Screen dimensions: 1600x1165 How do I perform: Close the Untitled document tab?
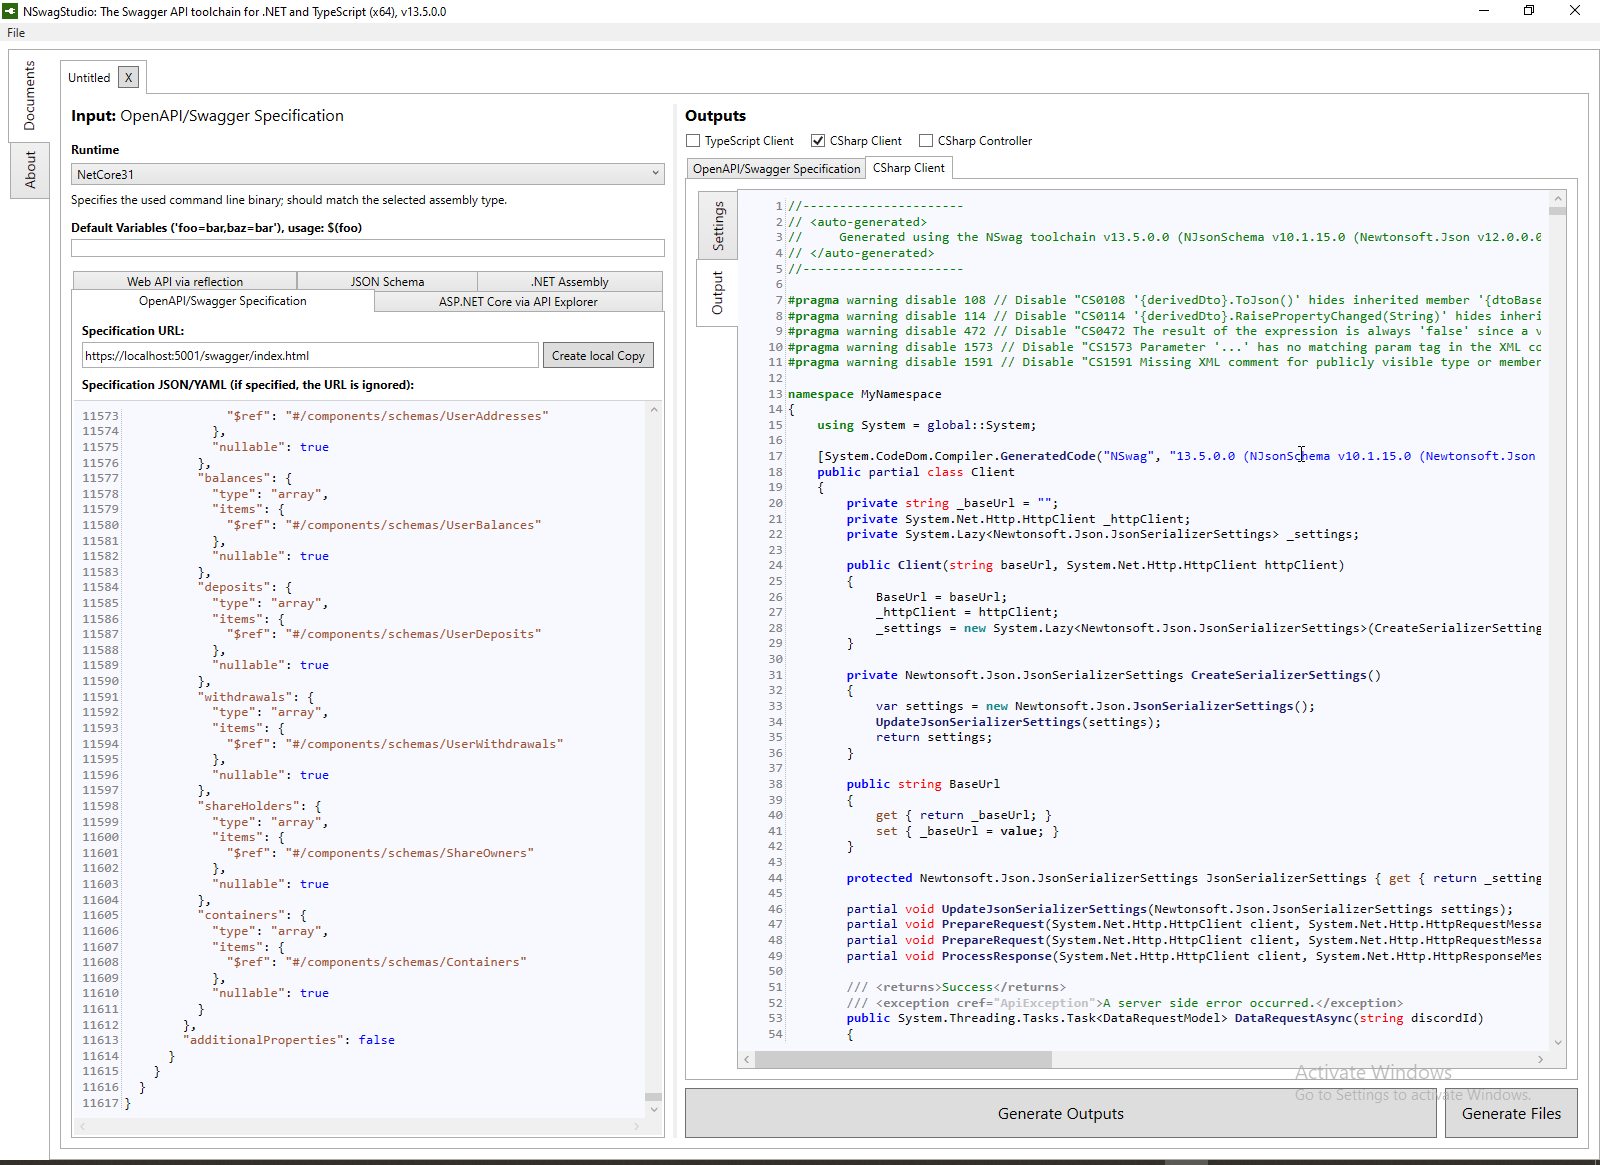128,78
